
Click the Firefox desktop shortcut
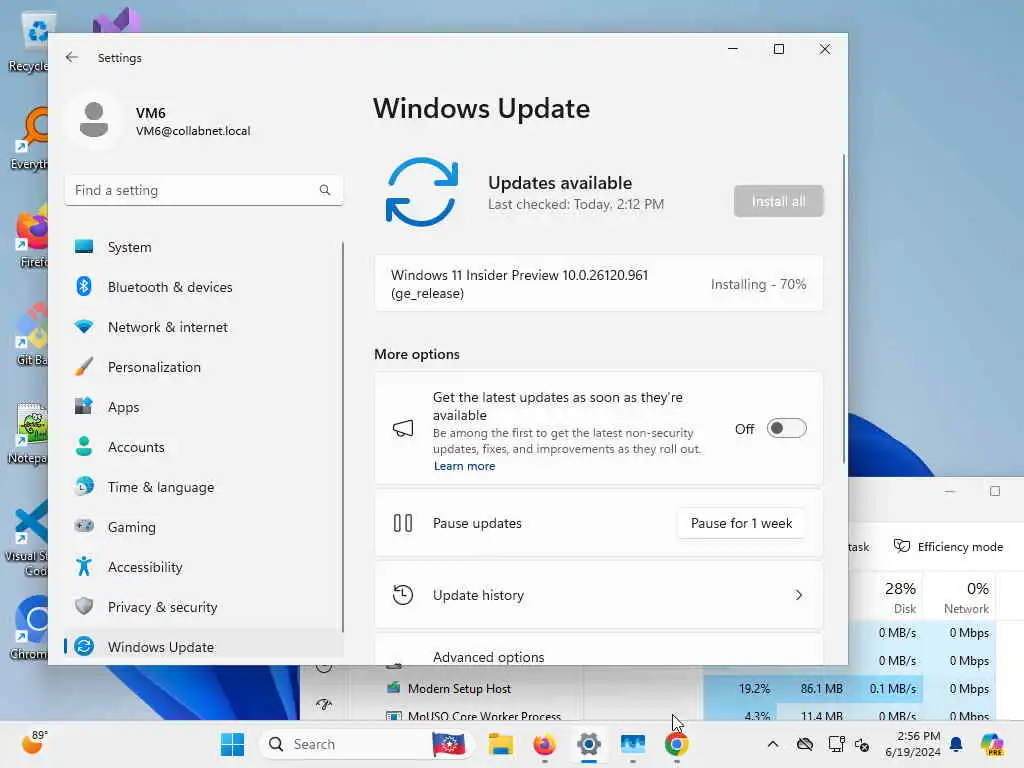(30, 238)
